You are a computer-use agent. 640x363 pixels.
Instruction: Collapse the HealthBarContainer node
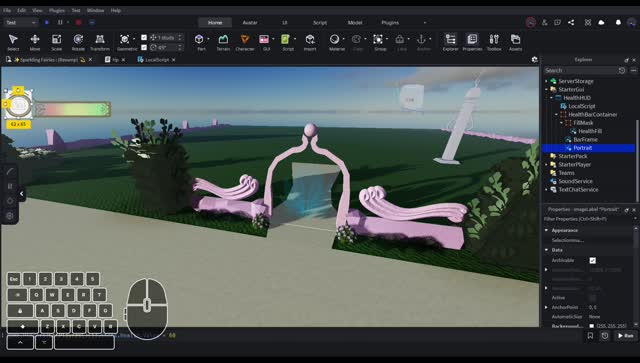point(556,114)
